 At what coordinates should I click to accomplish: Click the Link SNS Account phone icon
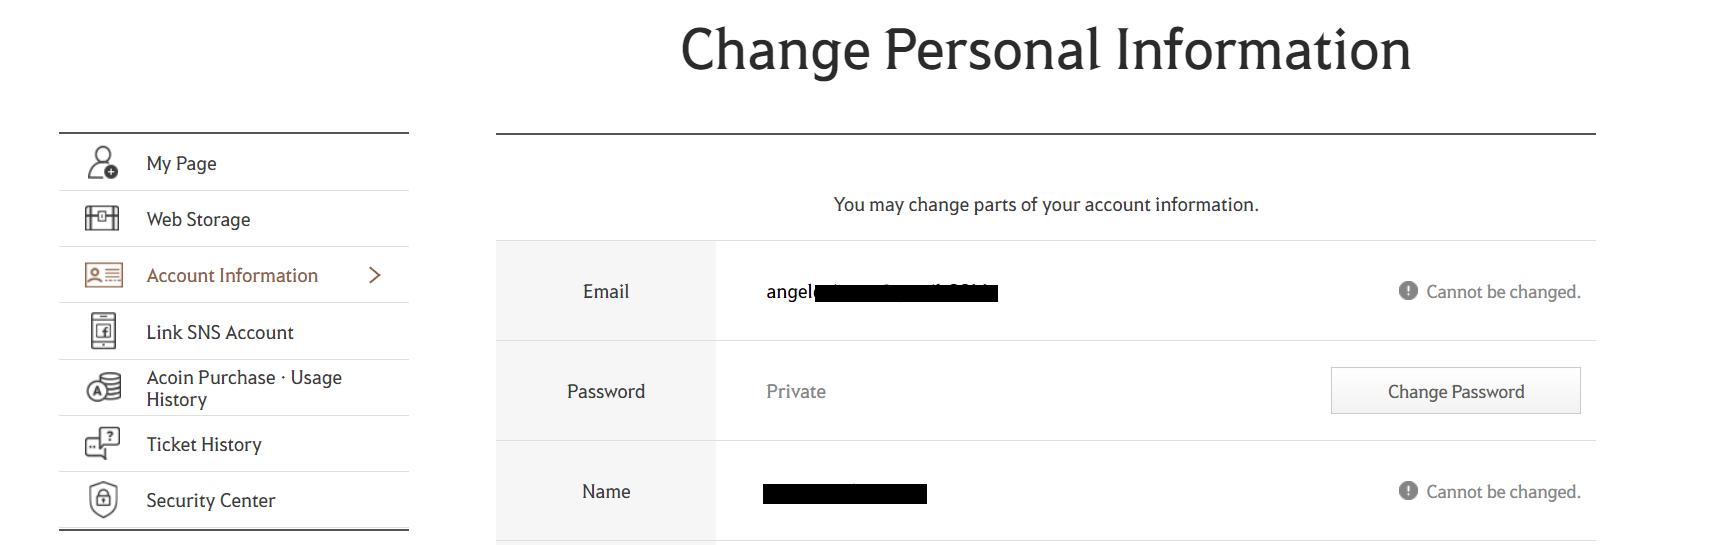coord(103,331)
